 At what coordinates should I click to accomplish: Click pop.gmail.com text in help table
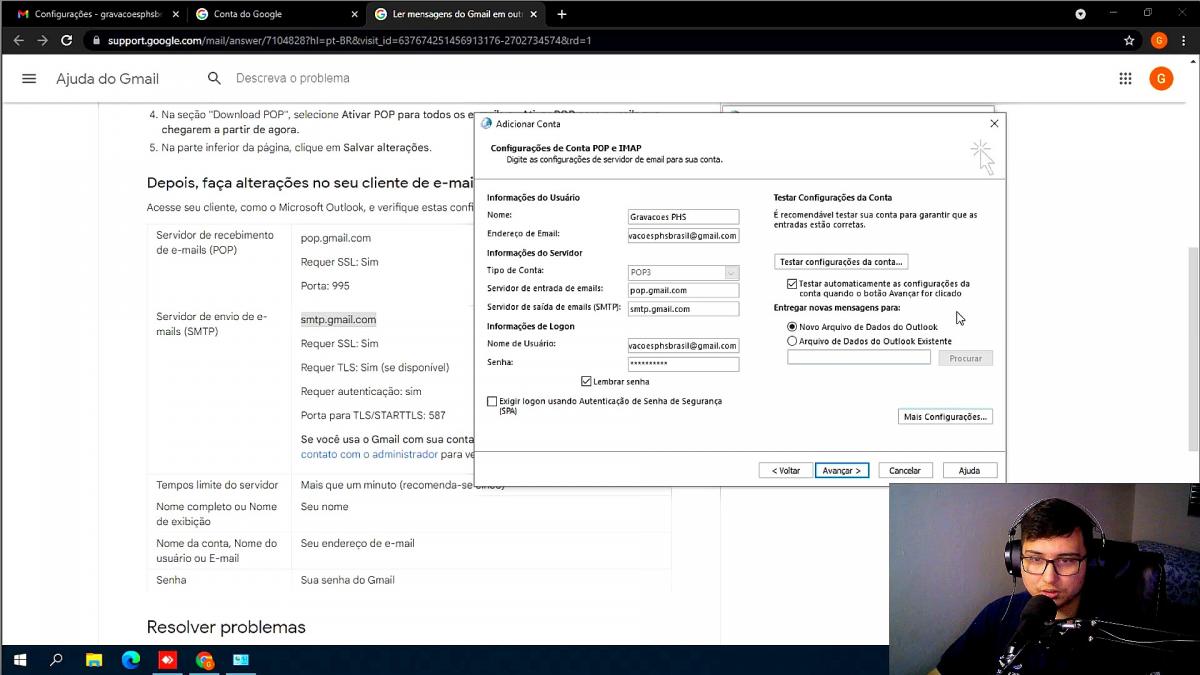[x=336, y=238]
